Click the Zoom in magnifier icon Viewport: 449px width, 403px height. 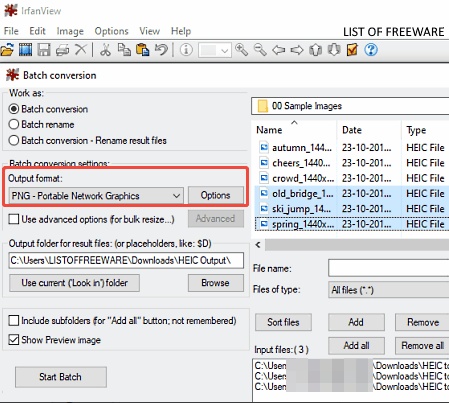[242, 50]
